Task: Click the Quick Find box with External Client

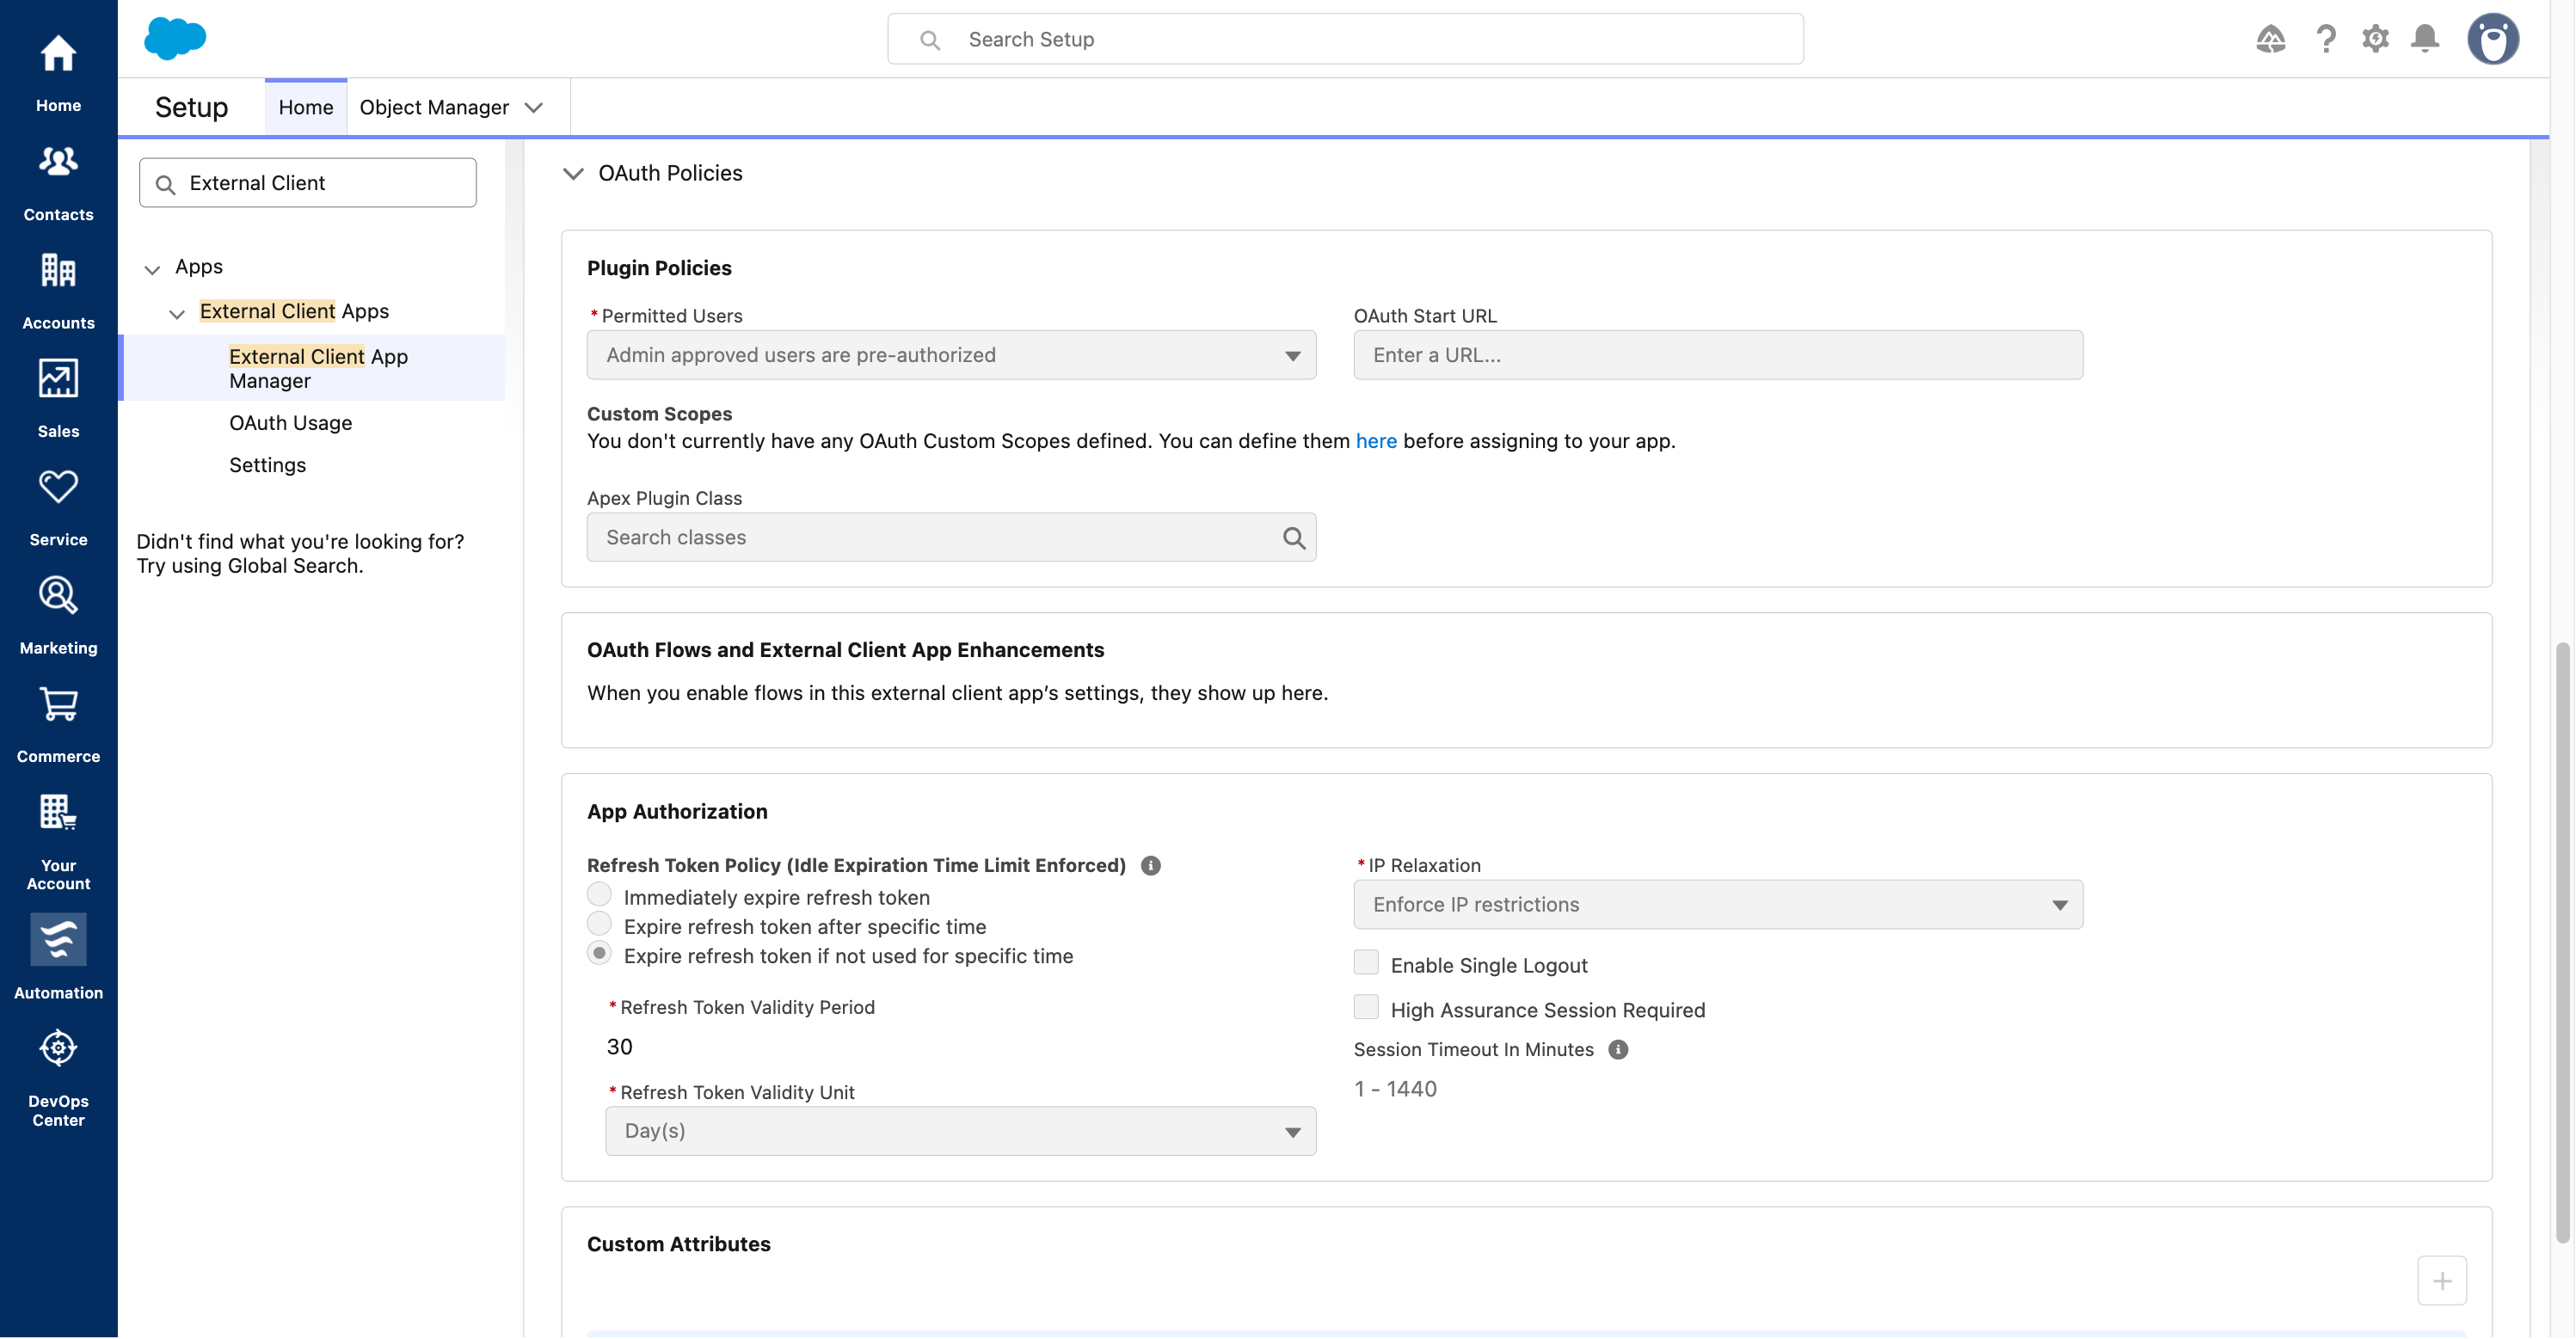Action: point(308,183)
